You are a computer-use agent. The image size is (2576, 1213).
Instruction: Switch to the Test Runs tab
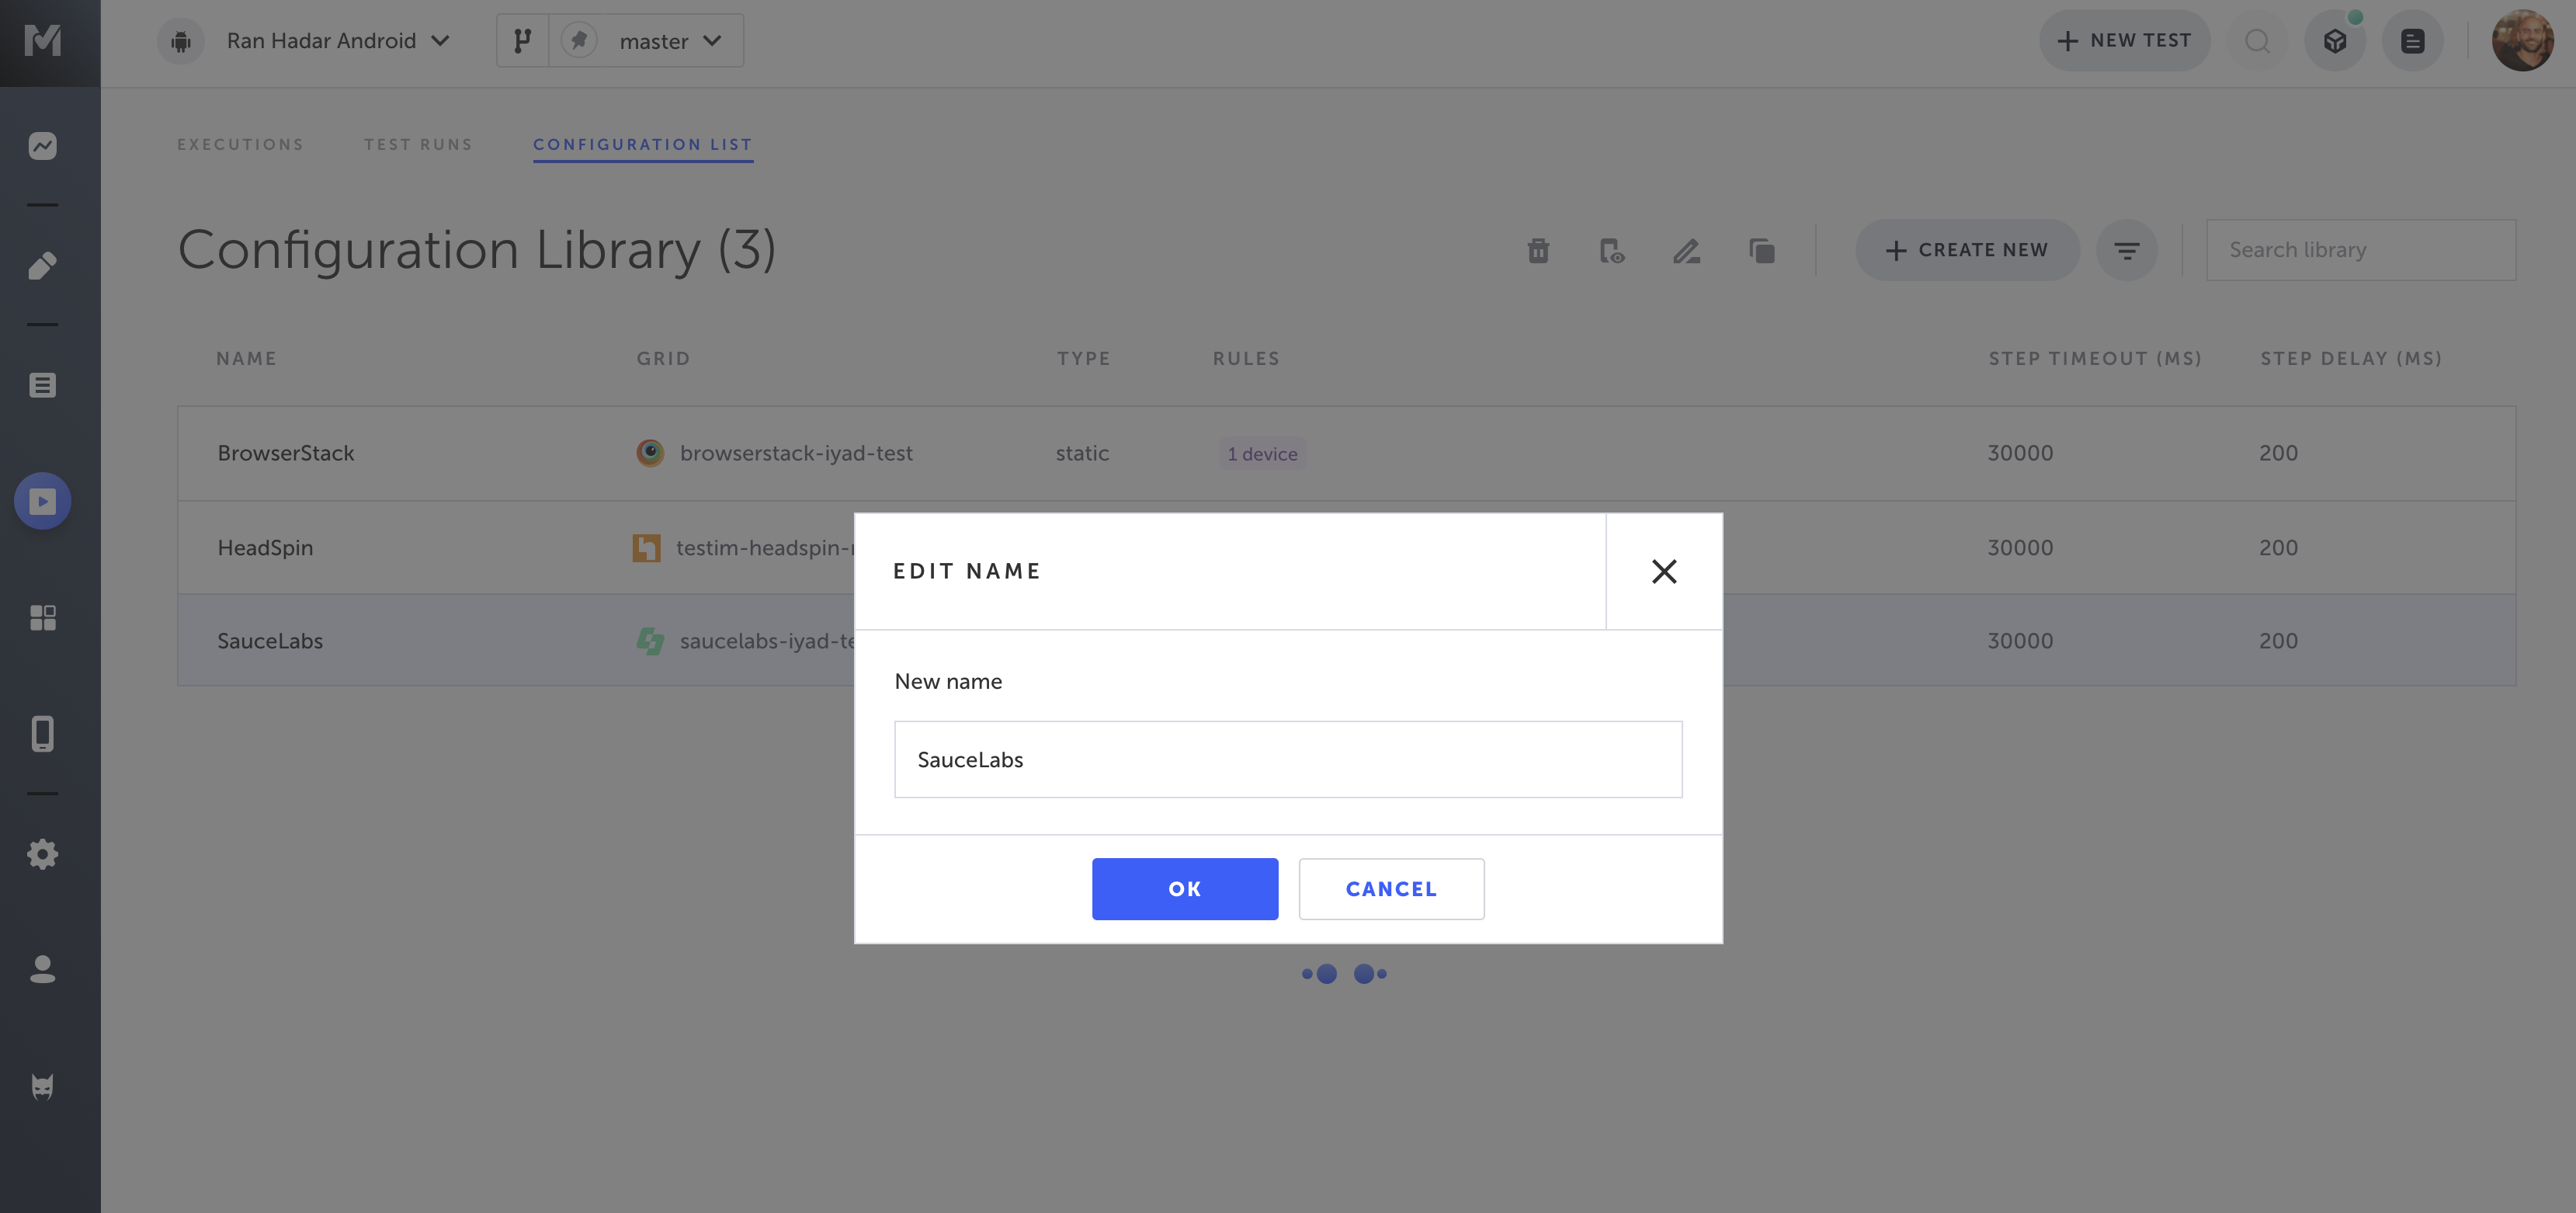pyautogui.click(x=418, y=145)
